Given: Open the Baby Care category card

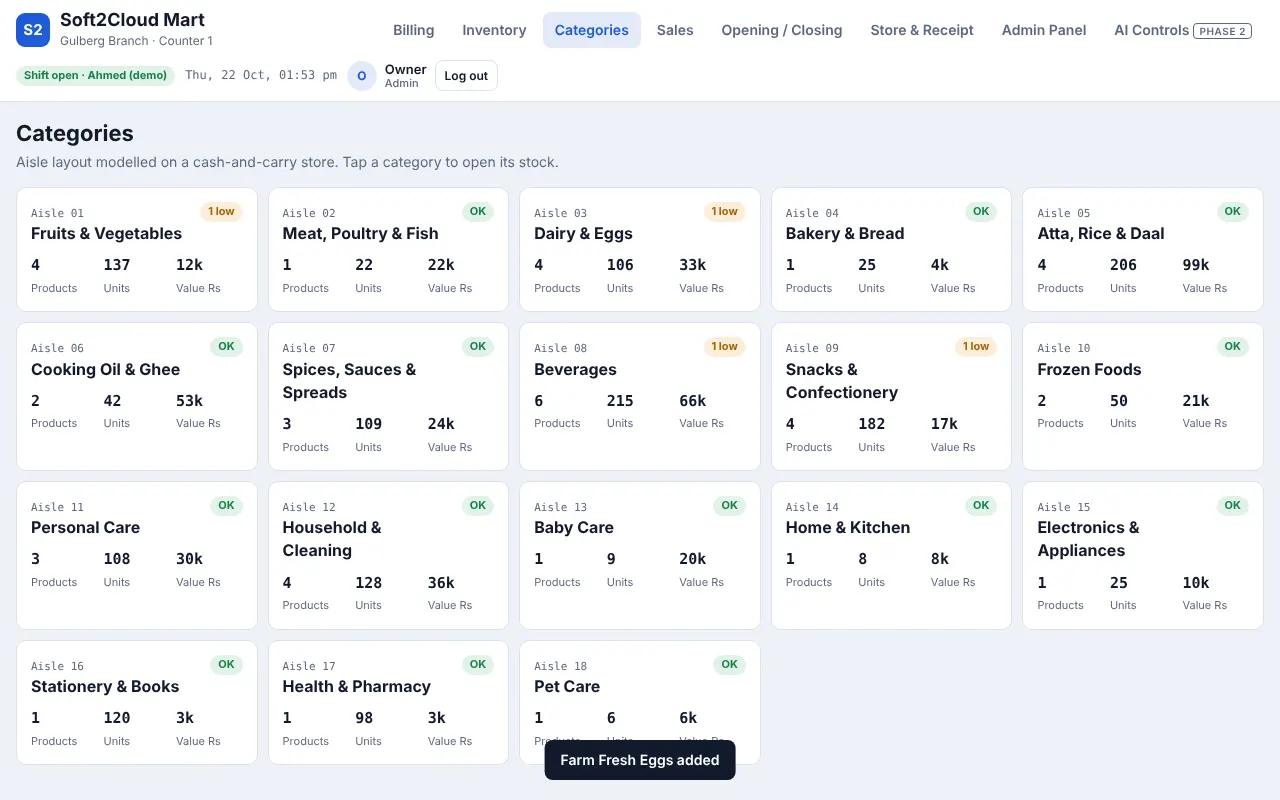Looking at the screenshot, I should 640,555.
